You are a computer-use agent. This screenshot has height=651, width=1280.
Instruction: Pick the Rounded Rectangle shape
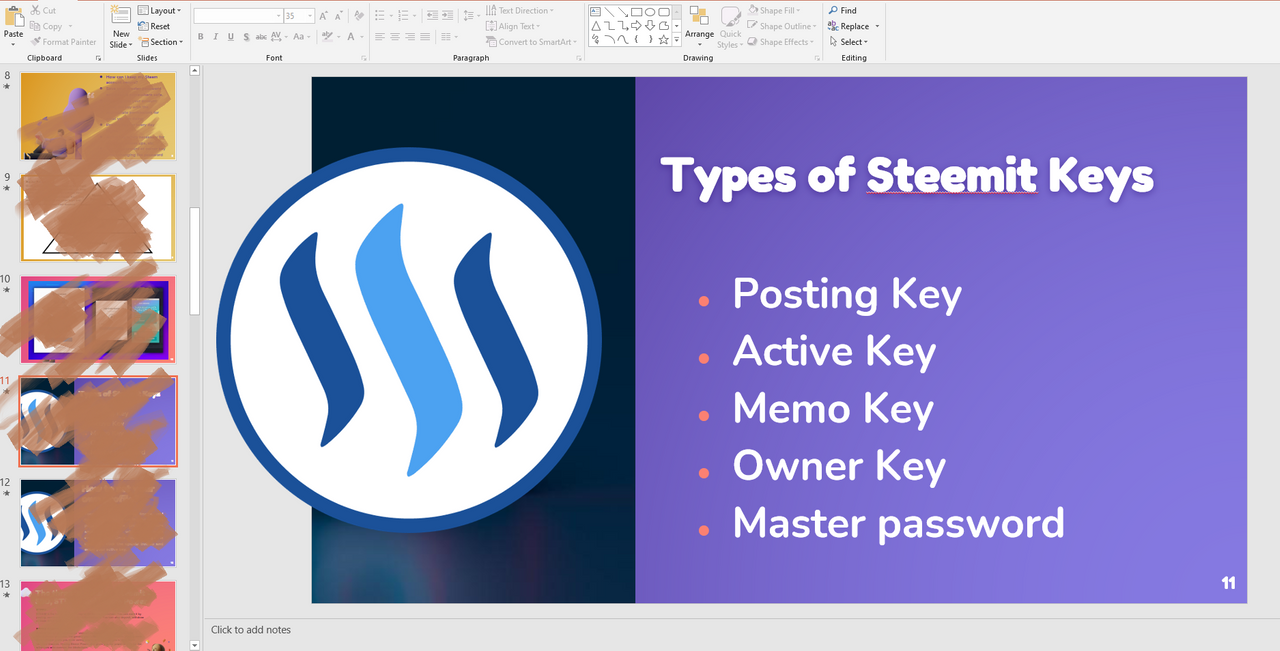(x=664, y=12)
